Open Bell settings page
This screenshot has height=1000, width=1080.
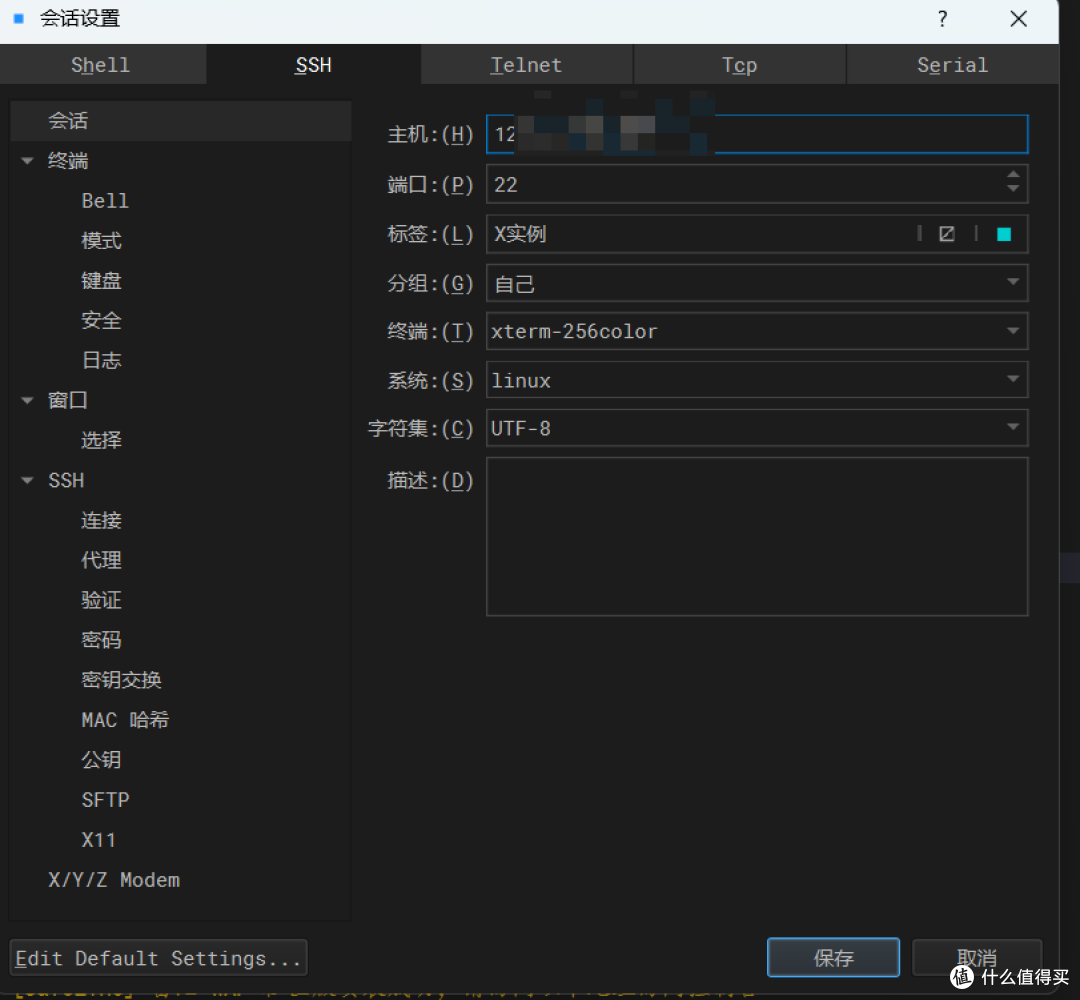pos(105,201)
